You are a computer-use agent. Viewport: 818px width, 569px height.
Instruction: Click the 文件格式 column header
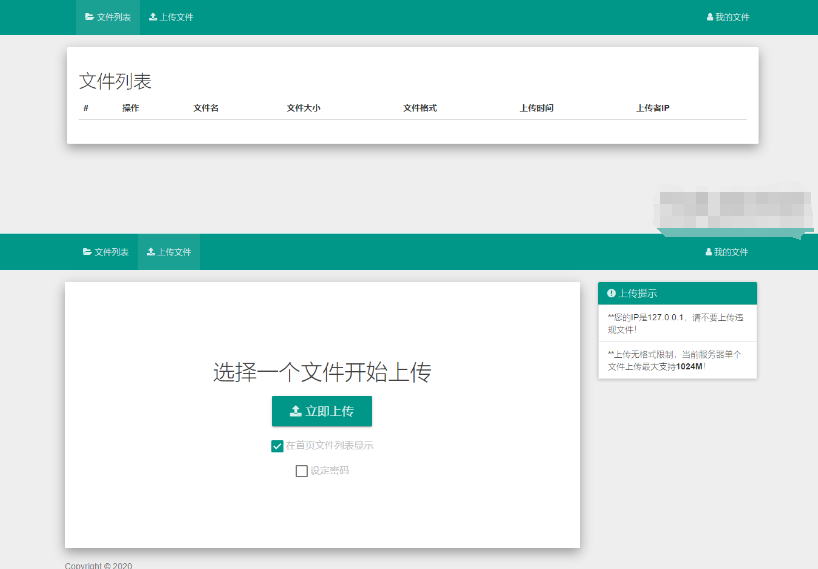coord(420,108)
